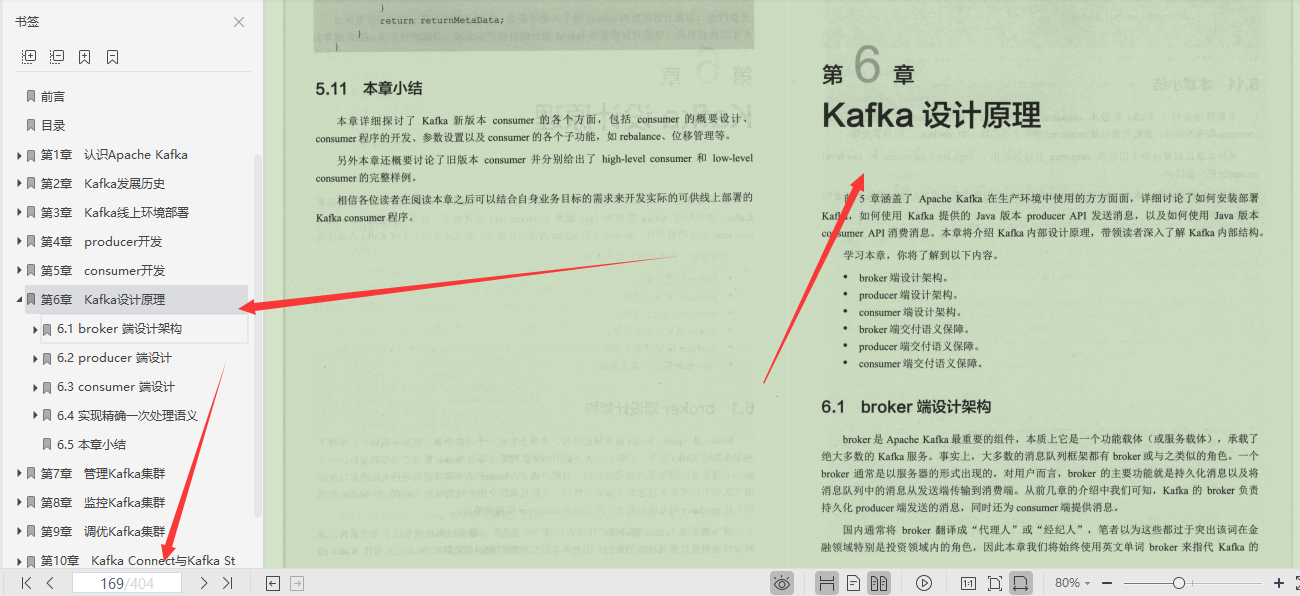Screen dimensions: 1300x596
Task: Open the 80% zoom level dropdown
Action: point(1073,583)
